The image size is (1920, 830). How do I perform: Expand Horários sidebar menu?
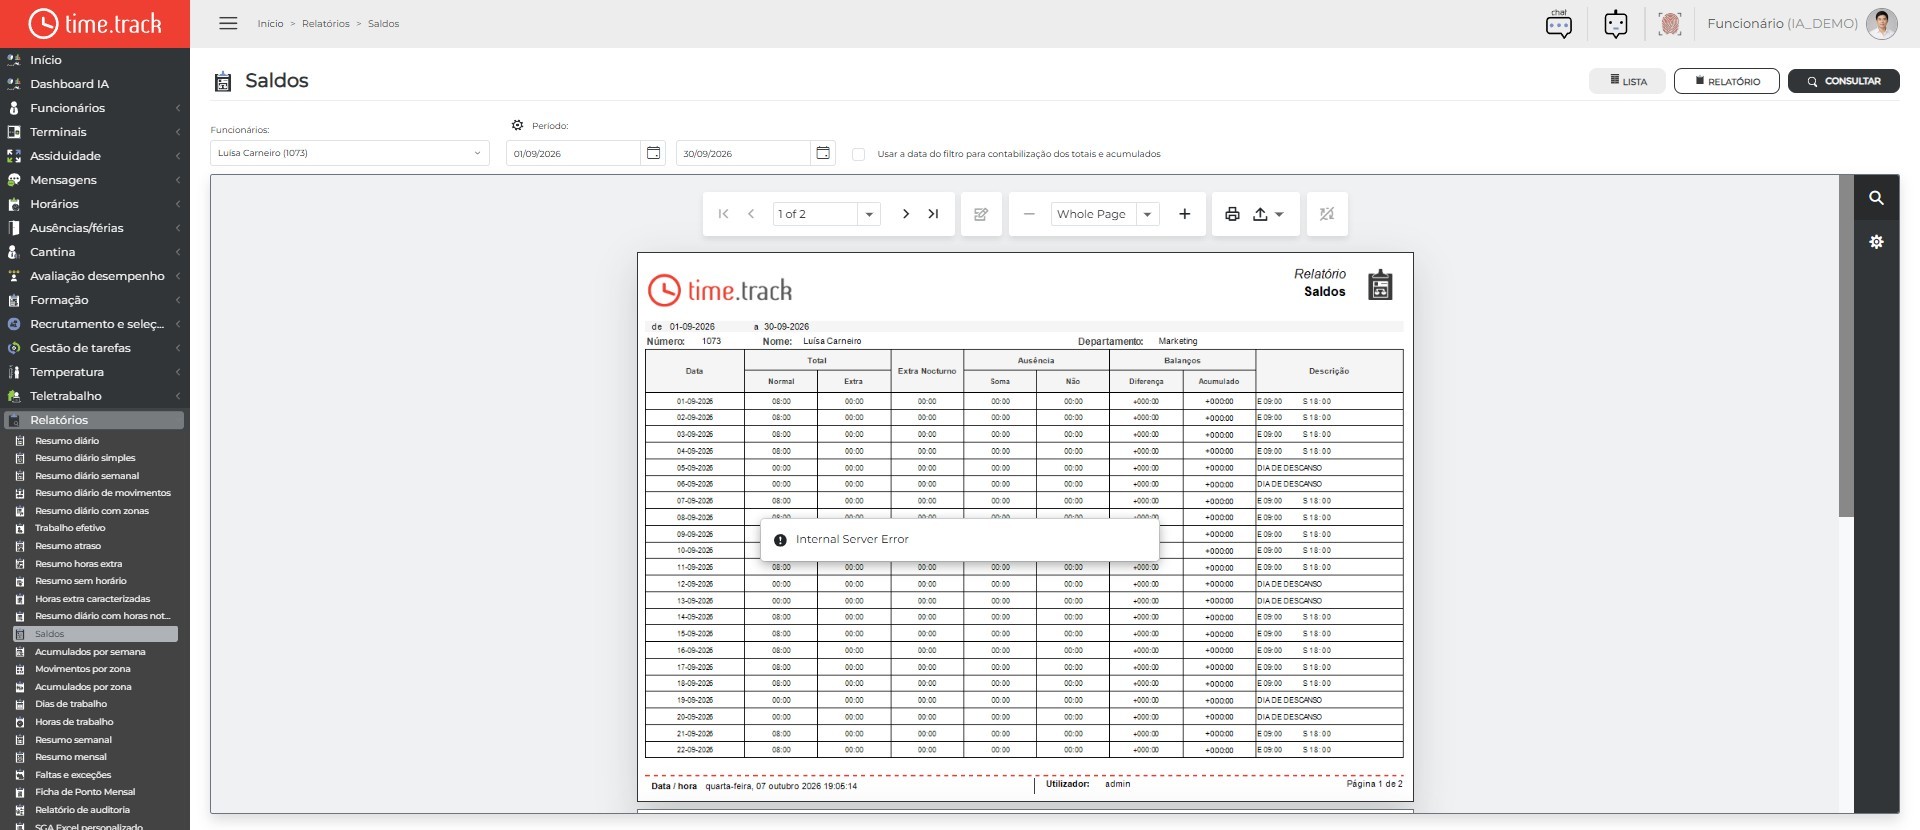[x=95, y=204]
